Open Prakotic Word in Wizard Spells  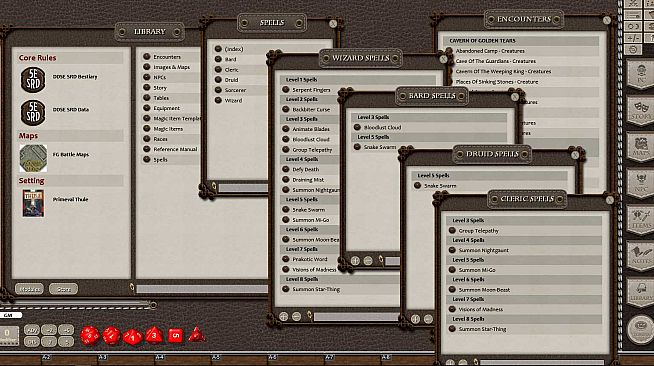(x=309, y=259)
